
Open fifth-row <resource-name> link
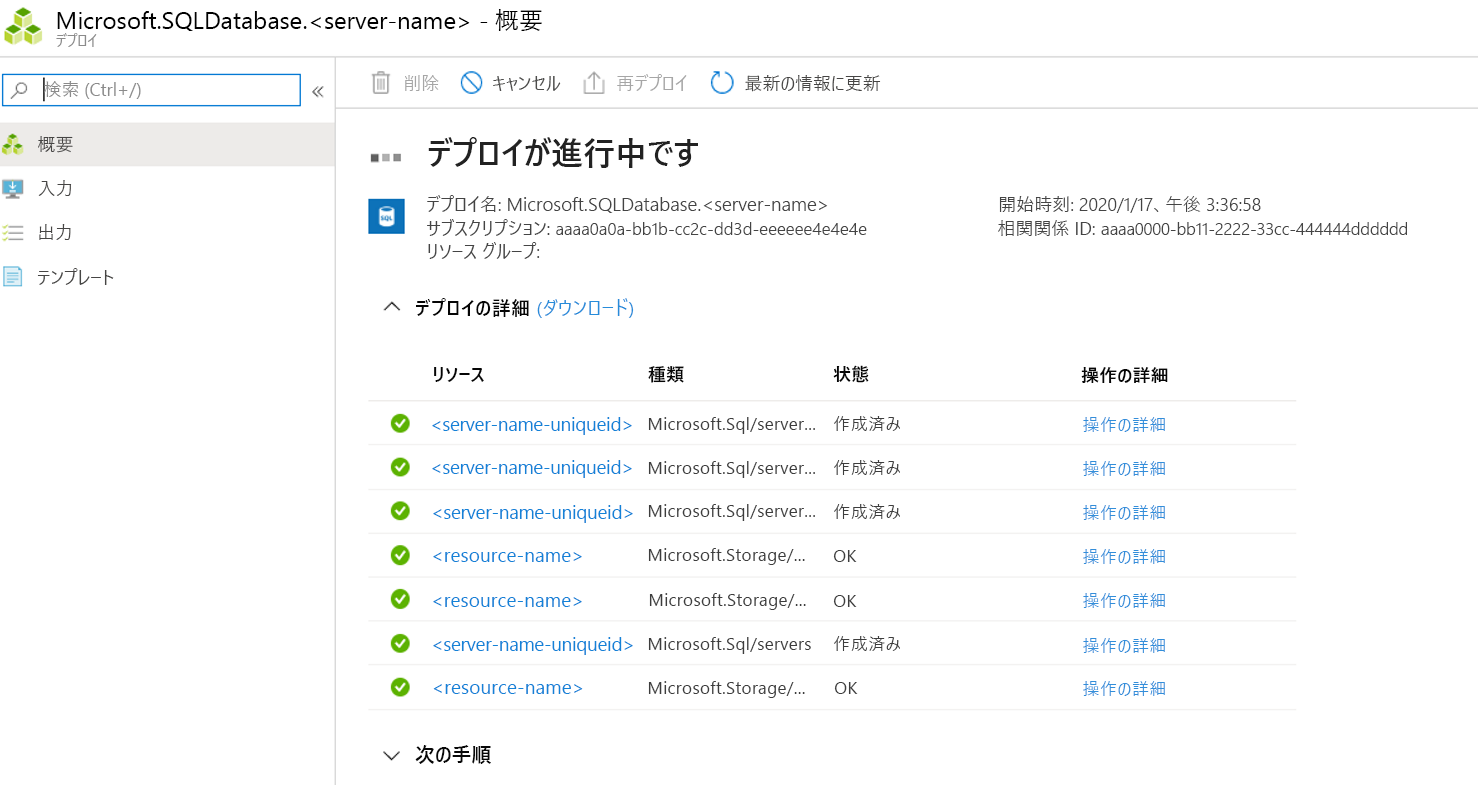(507, 600)
